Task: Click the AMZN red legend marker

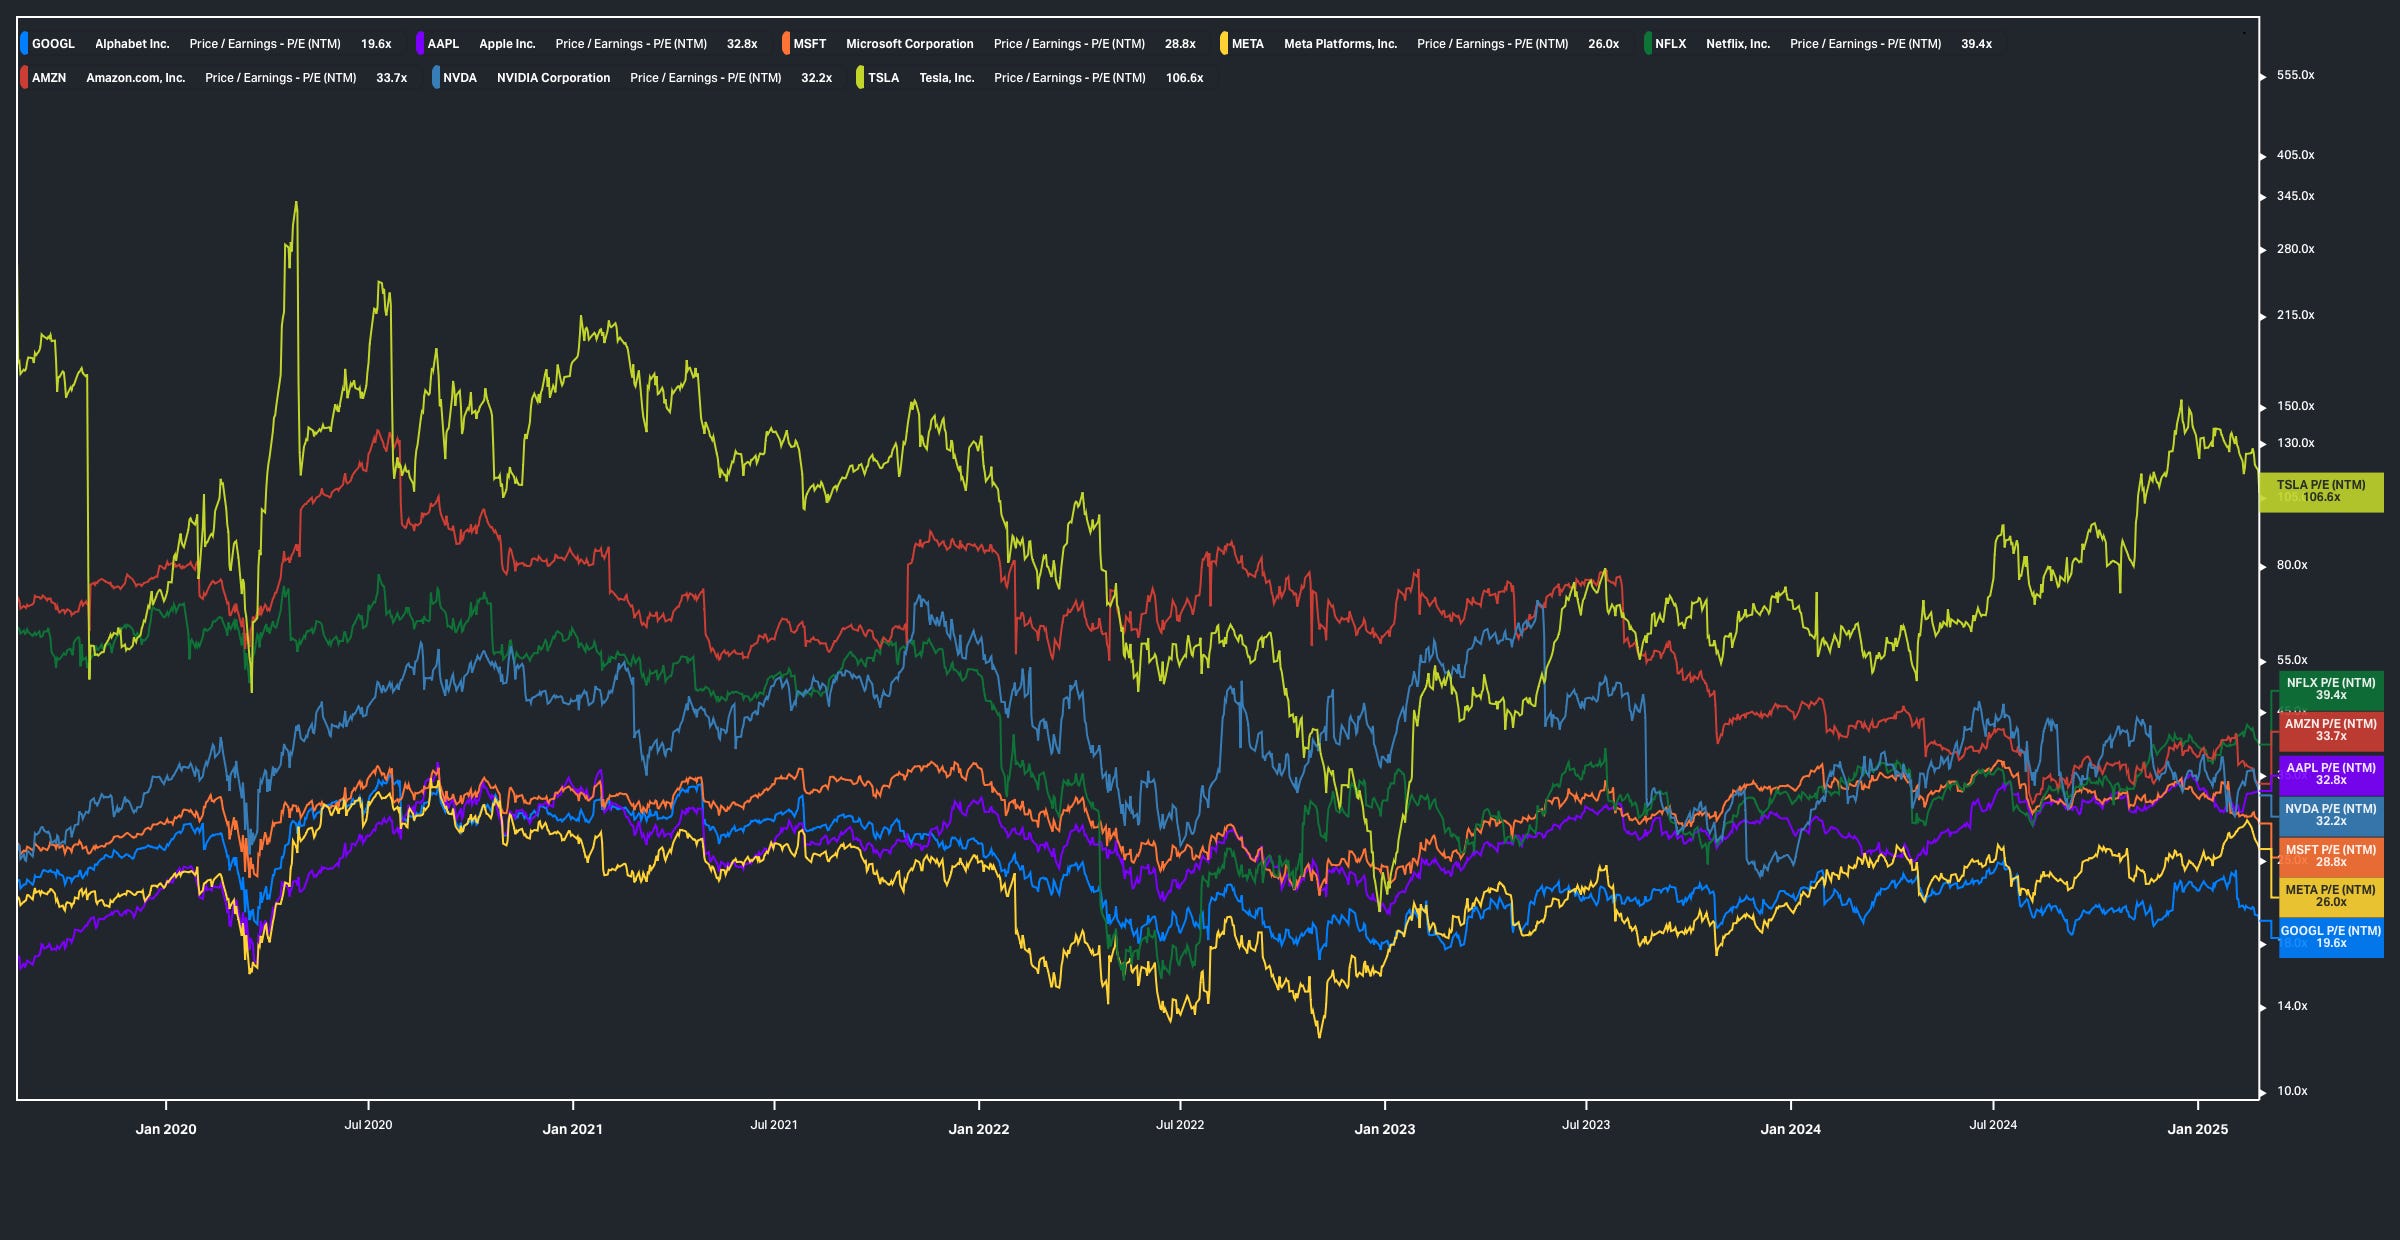Action: (24, 78)
